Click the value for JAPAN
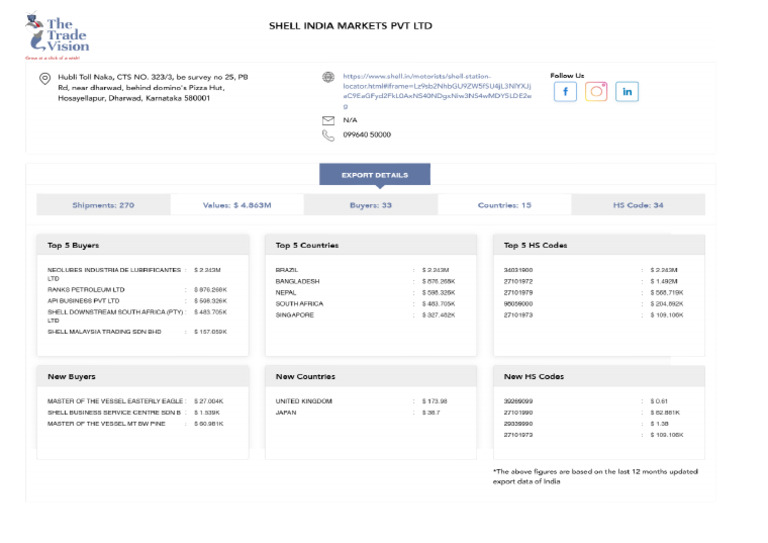 pos(432,413)
